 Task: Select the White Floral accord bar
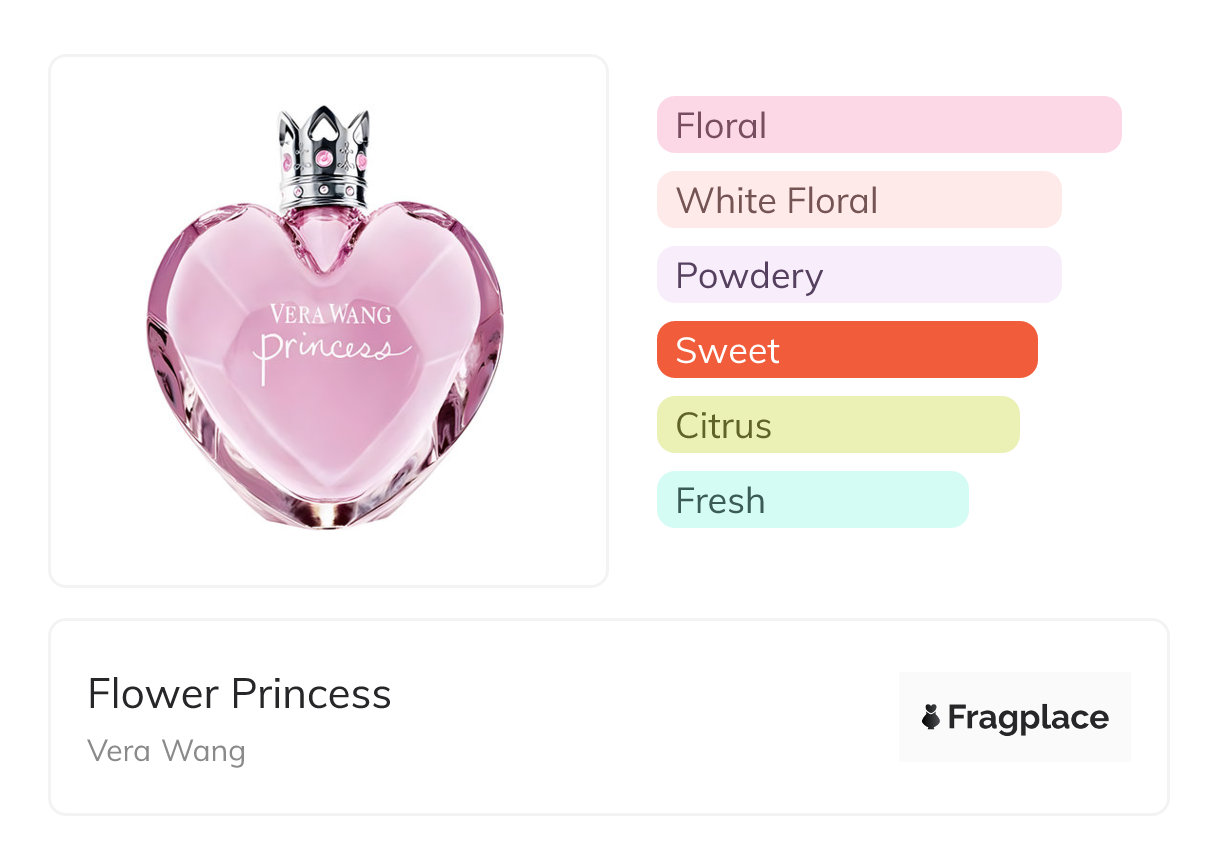pos(858,200)
